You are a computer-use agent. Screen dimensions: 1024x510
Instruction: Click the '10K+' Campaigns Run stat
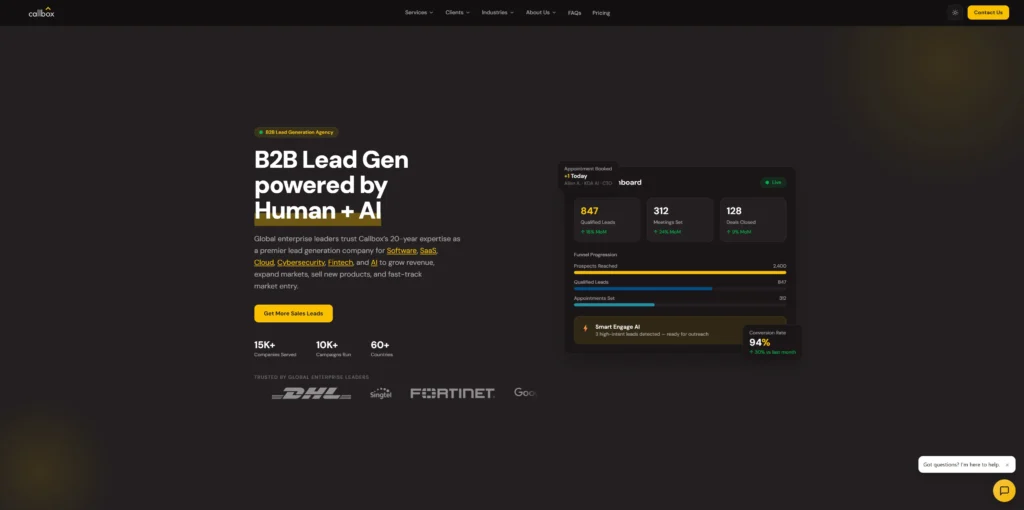click(336, 349)
